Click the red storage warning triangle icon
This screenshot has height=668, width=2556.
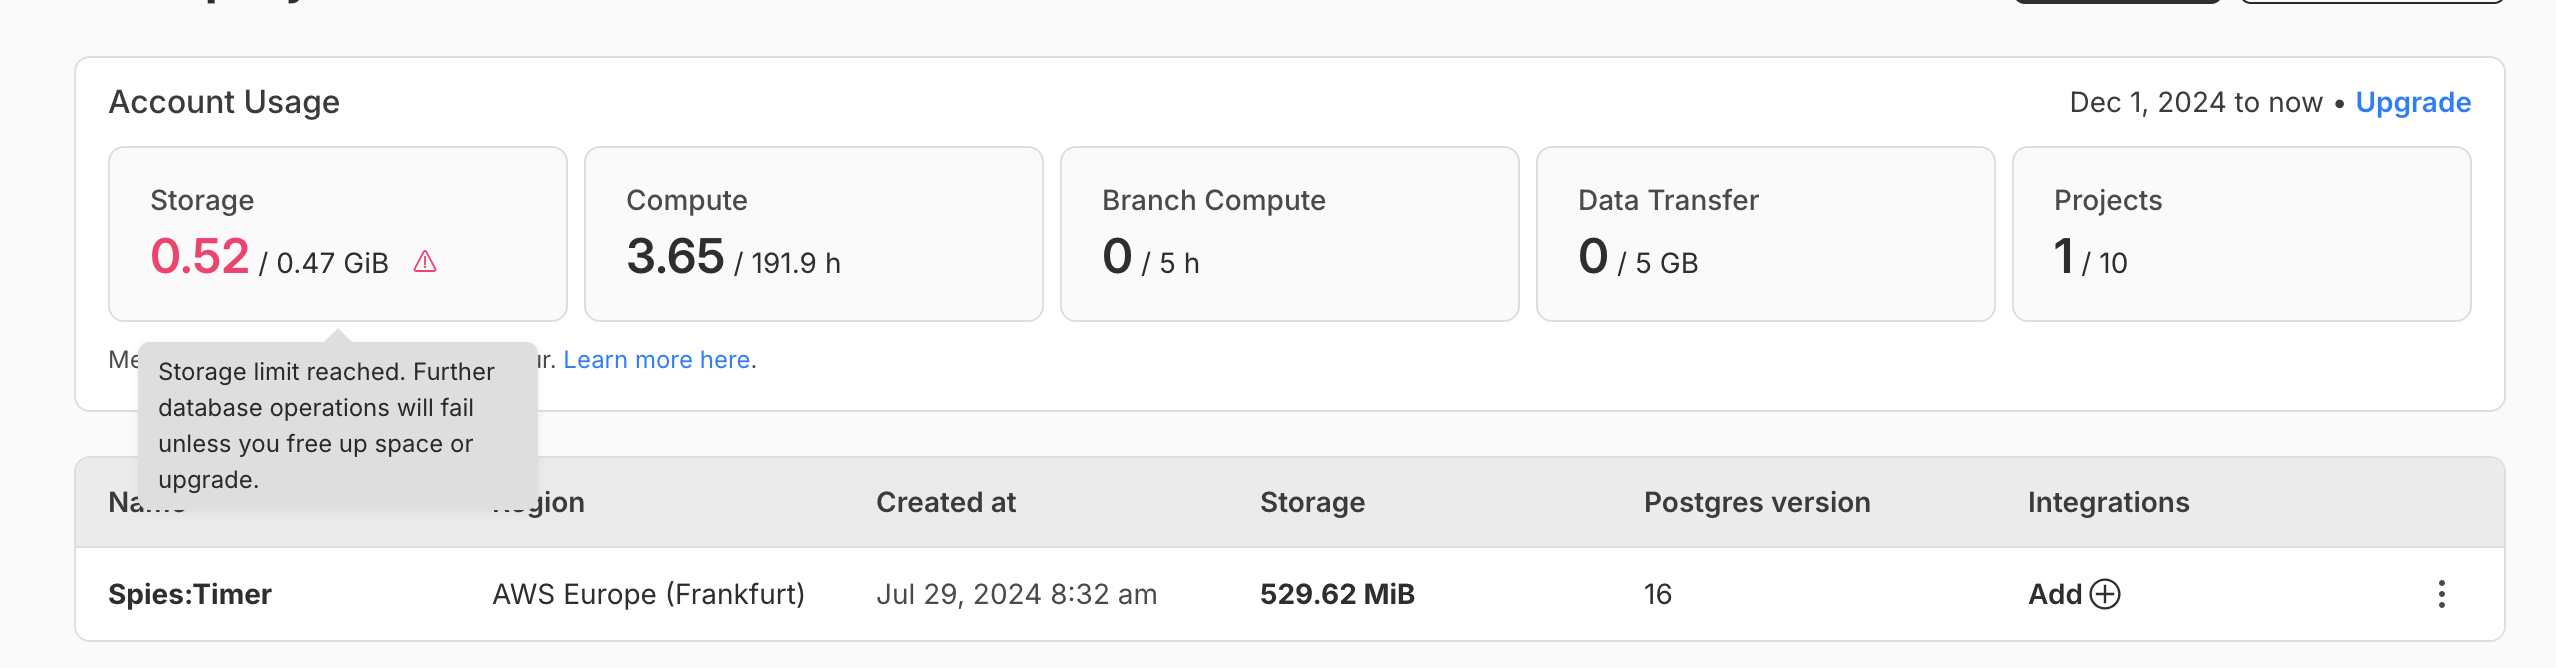coord(425,262)
